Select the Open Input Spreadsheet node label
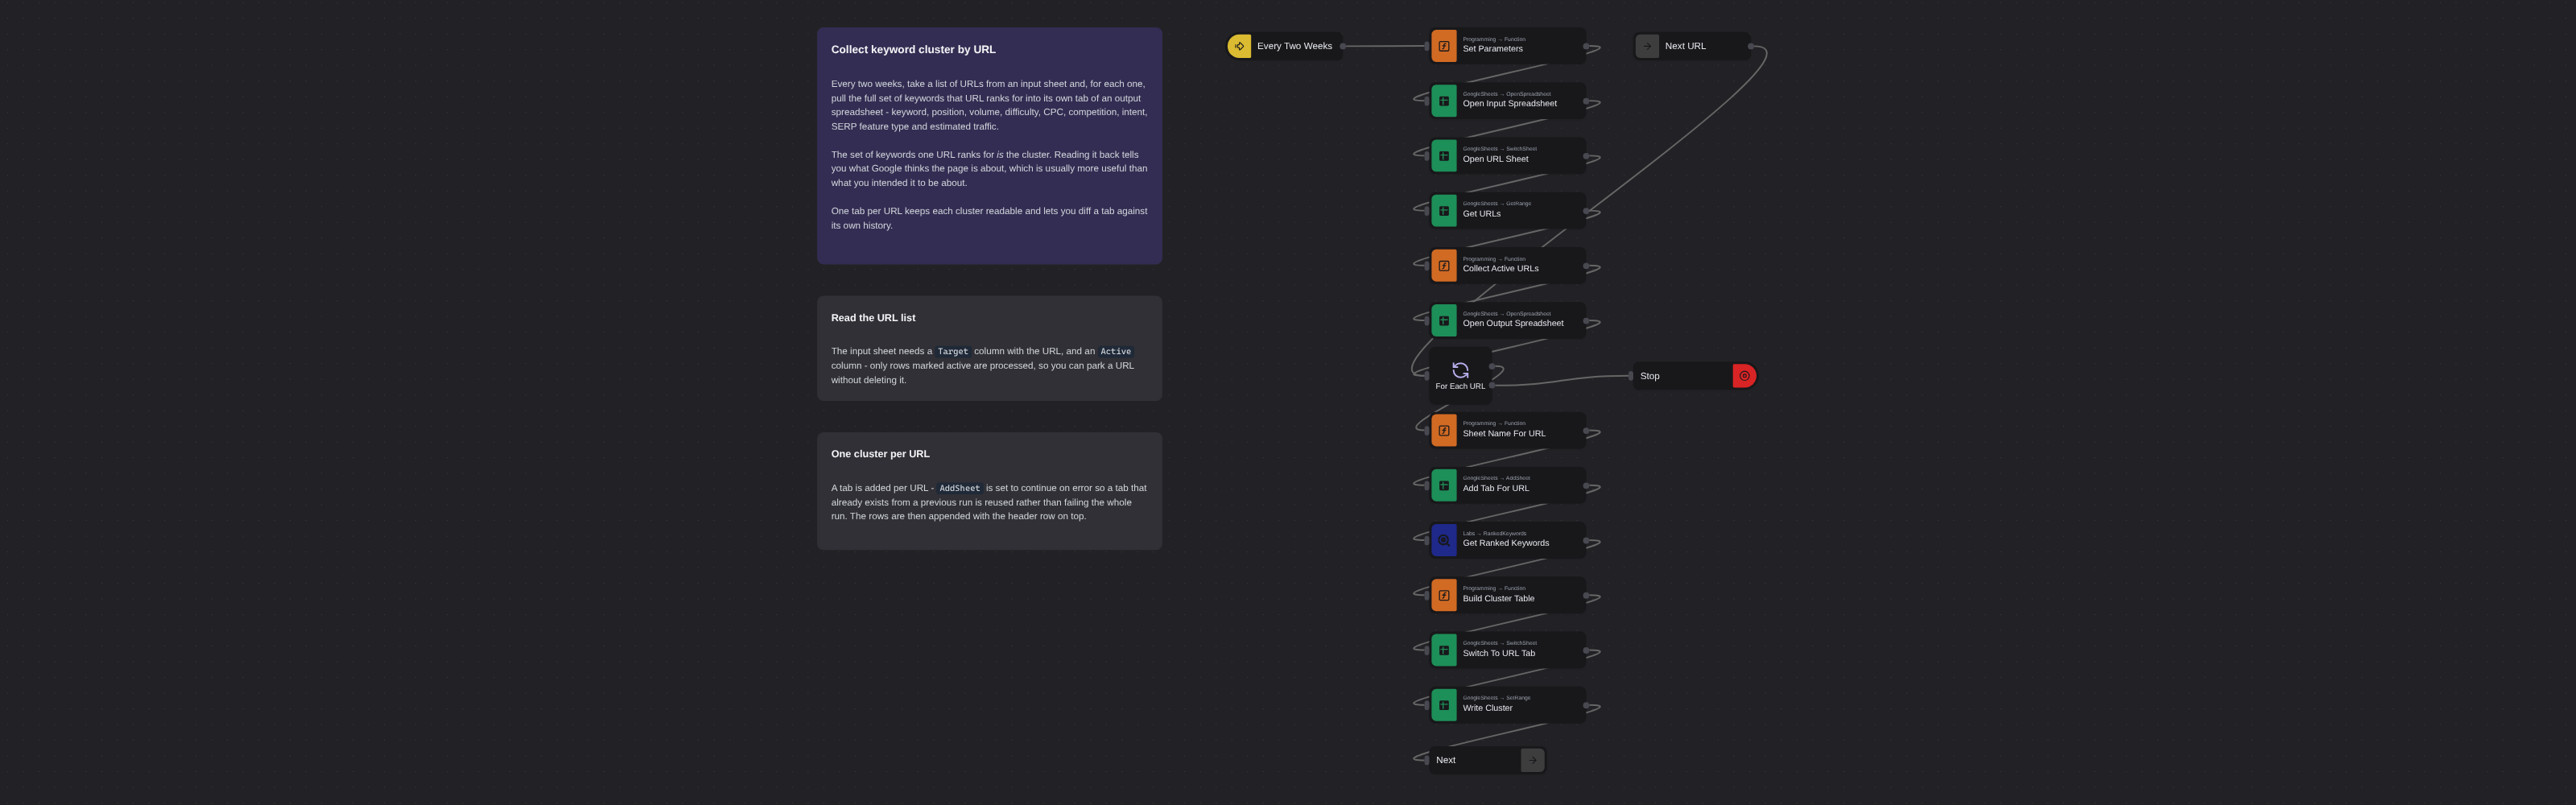The width and height of the screenshot is (2576, 805). tap(1509, 104)
